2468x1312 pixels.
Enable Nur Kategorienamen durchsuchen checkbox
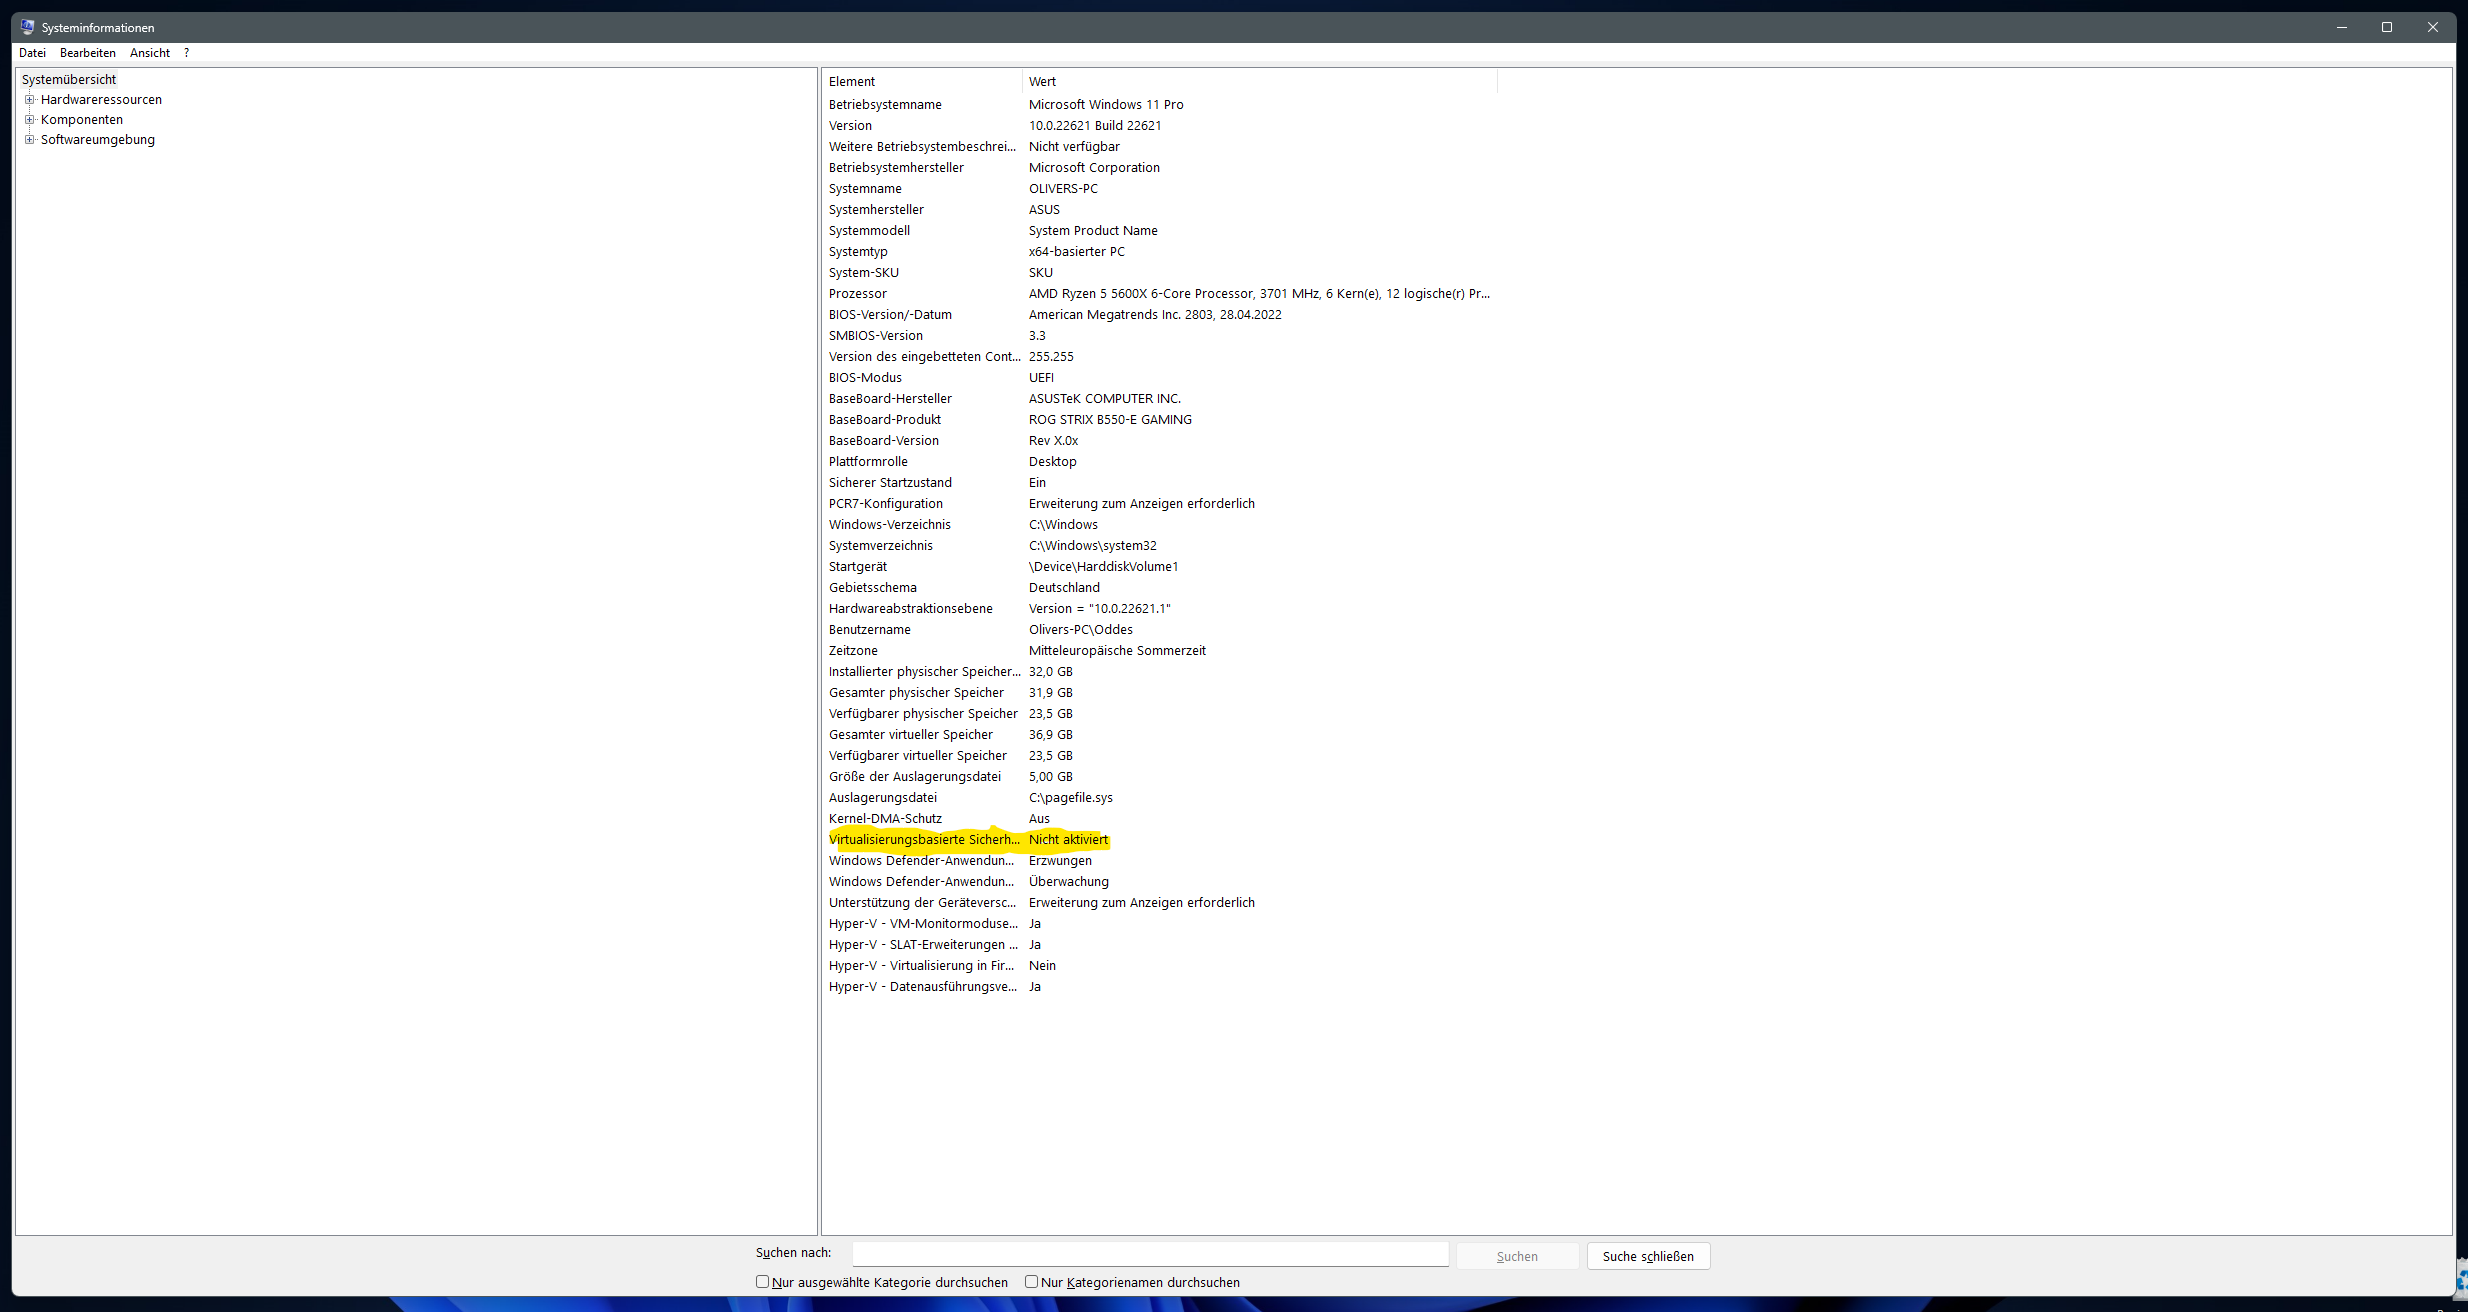click(1031, 1281)
